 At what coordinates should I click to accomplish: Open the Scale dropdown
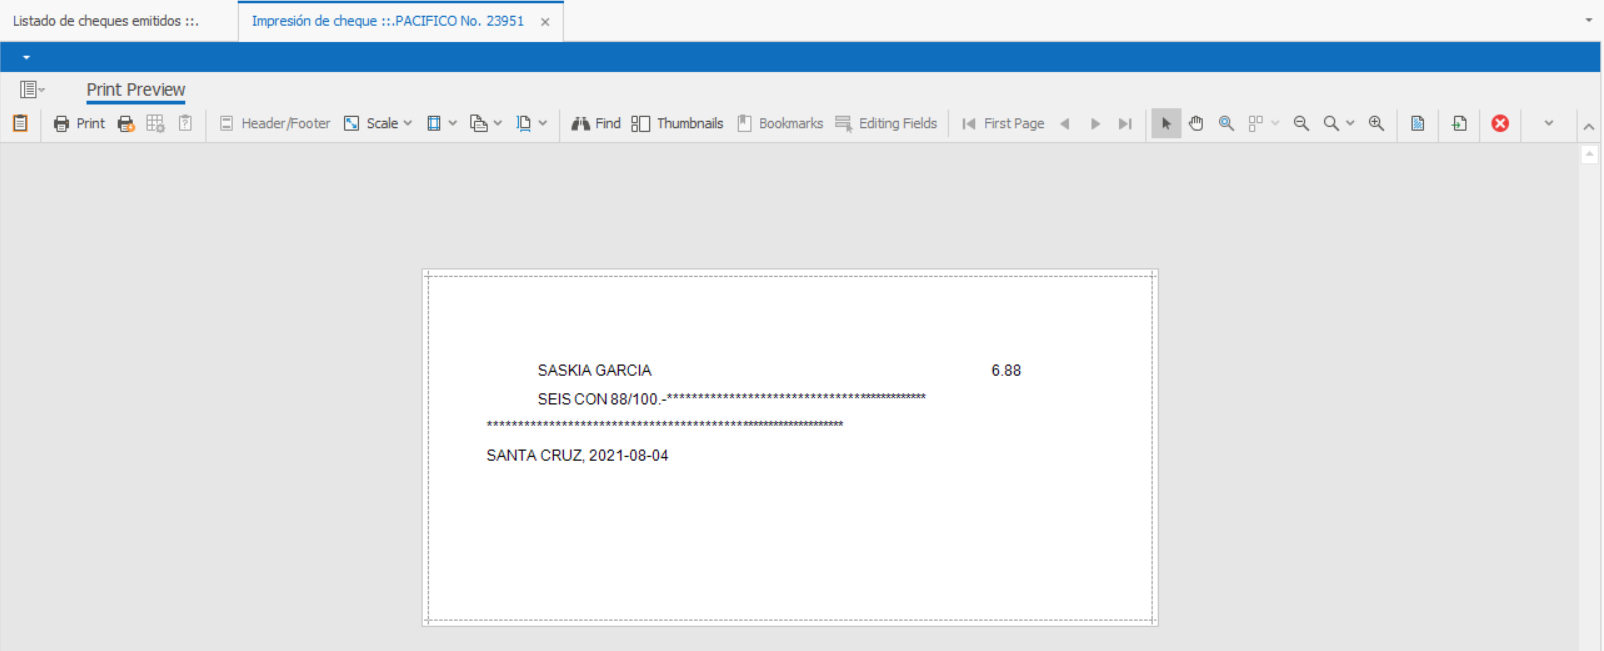click(x=378, y=124)
